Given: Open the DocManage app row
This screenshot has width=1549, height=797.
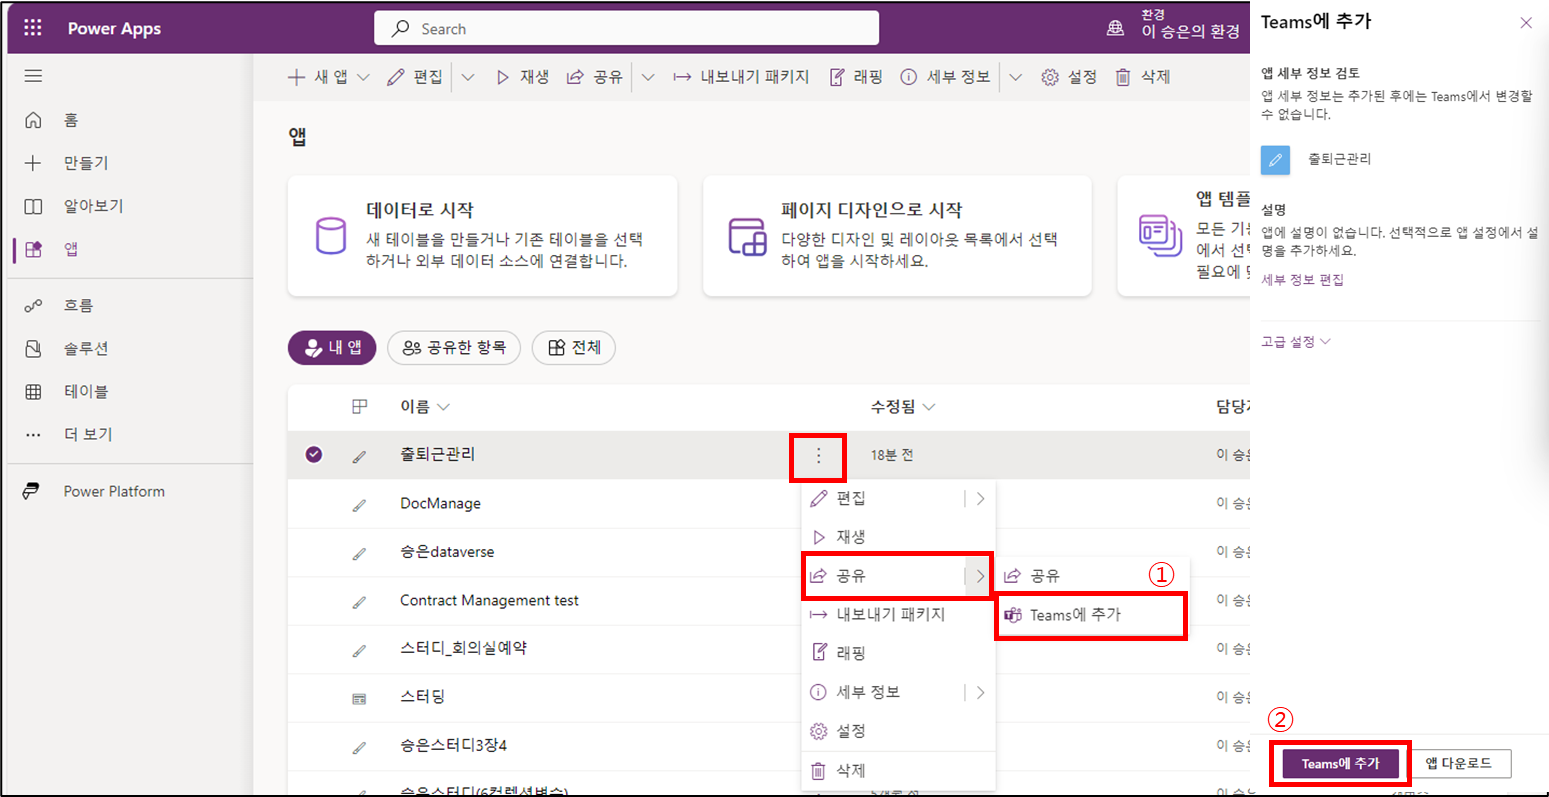Looking at the screenshot, I should pos(440,503).
